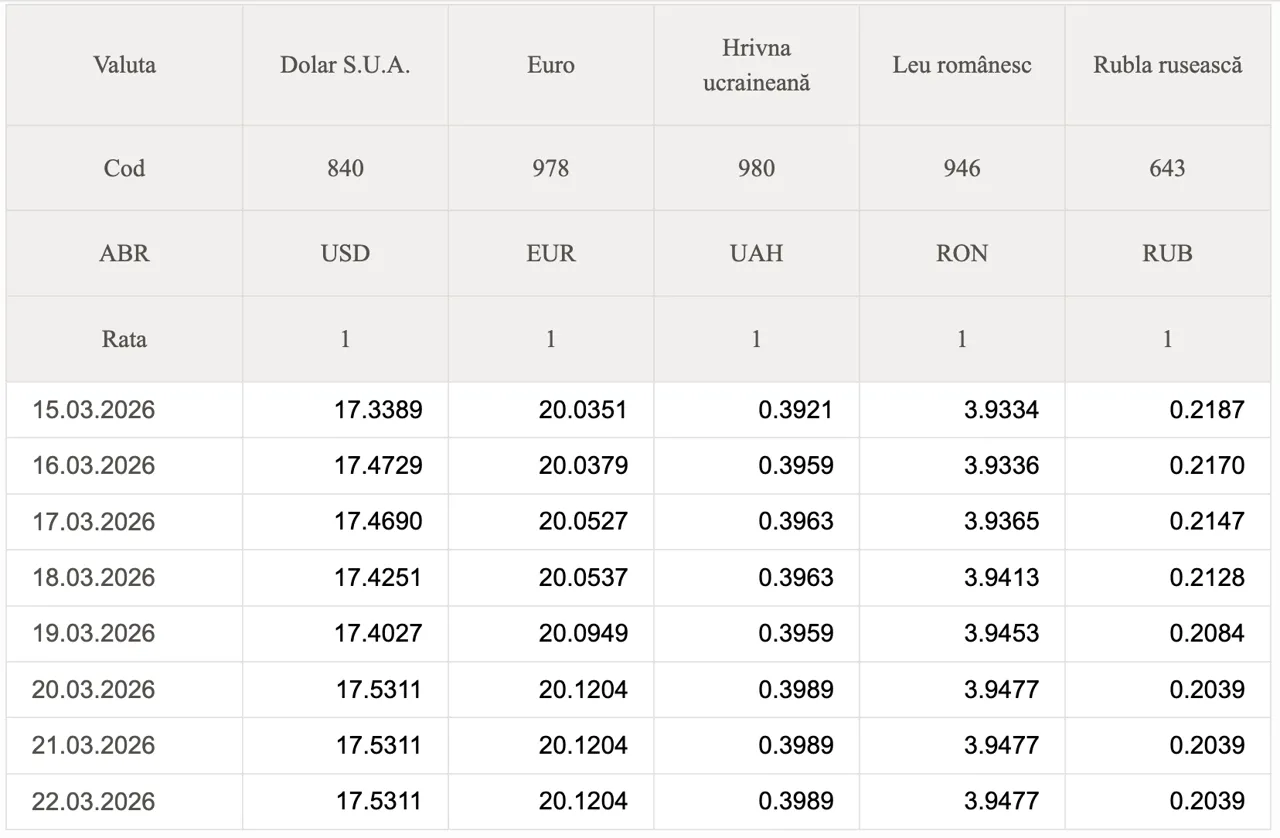Click the RUB abbreviation cell
Image resolution: width=1280 pixels, height=838 pixels.
(1167, 253)
